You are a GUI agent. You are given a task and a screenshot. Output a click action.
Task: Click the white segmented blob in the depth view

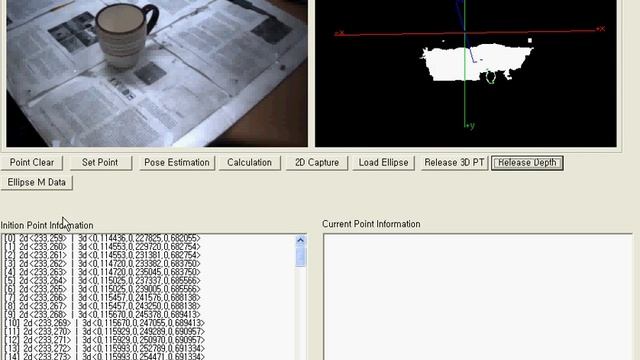pos(478,62)
